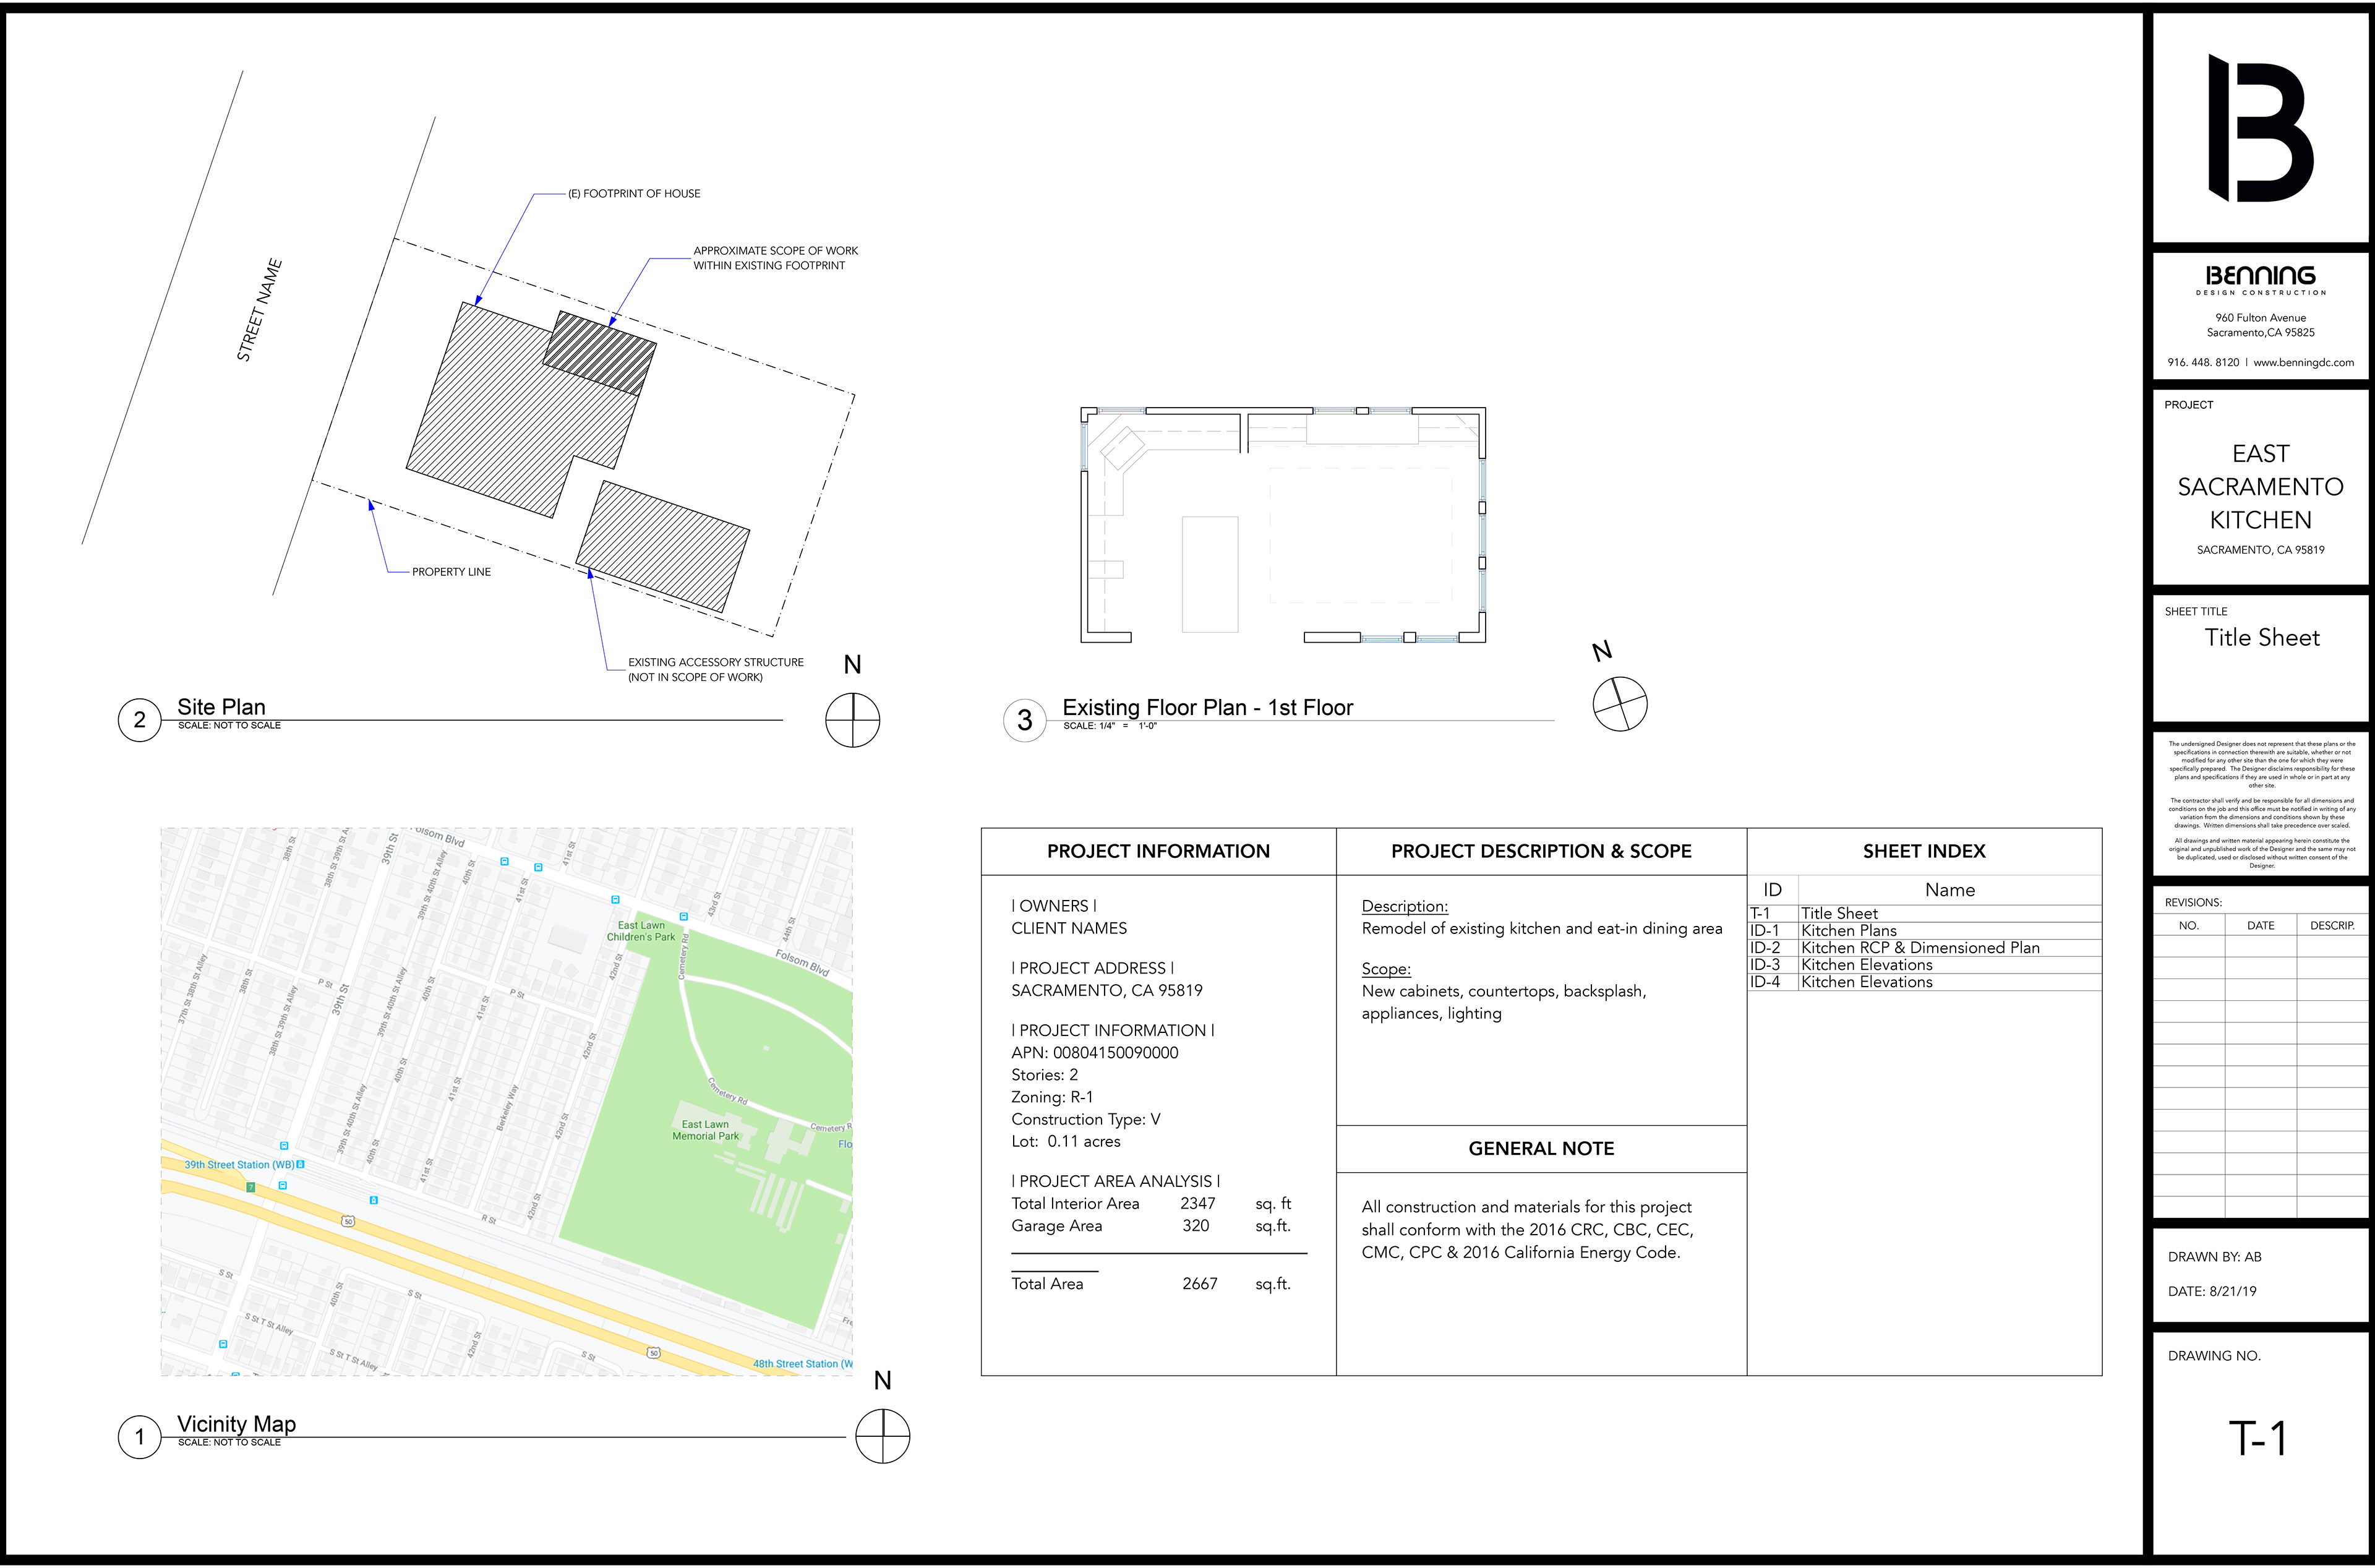The height and width of the screenshot is (1568, 2375).
Task: Click the GENERAL NOTE header
Action: (1541, 1148)
